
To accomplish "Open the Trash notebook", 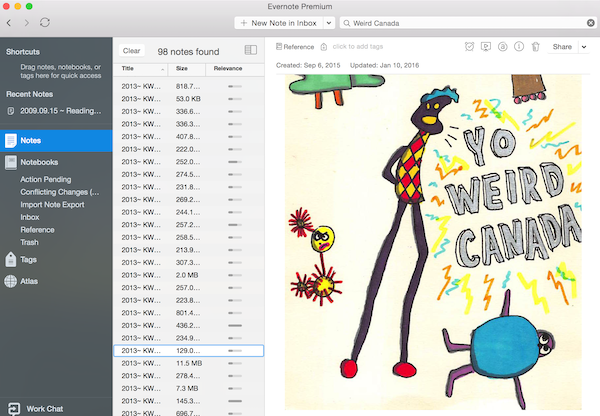I will pyautogui.click(x=29, y=242).
